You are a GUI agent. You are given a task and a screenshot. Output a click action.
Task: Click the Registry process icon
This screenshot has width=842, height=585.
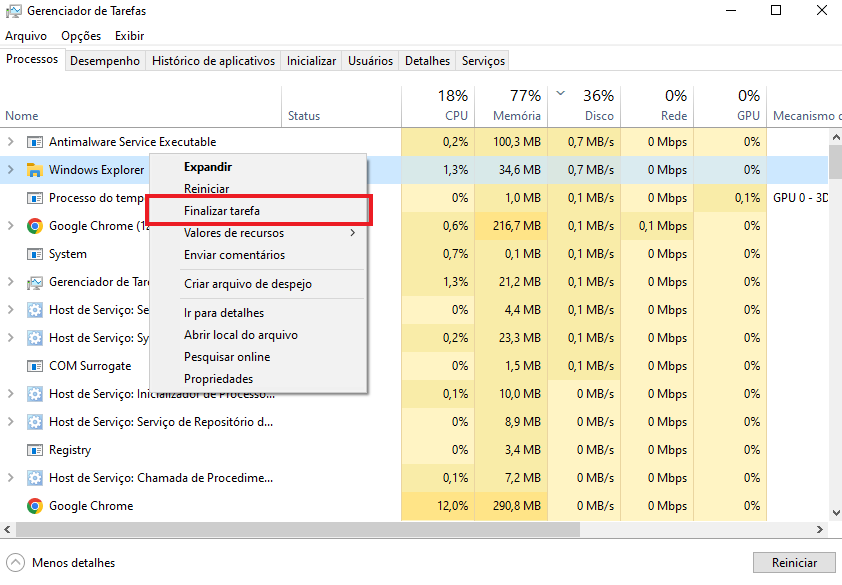(x=35, y=450)
